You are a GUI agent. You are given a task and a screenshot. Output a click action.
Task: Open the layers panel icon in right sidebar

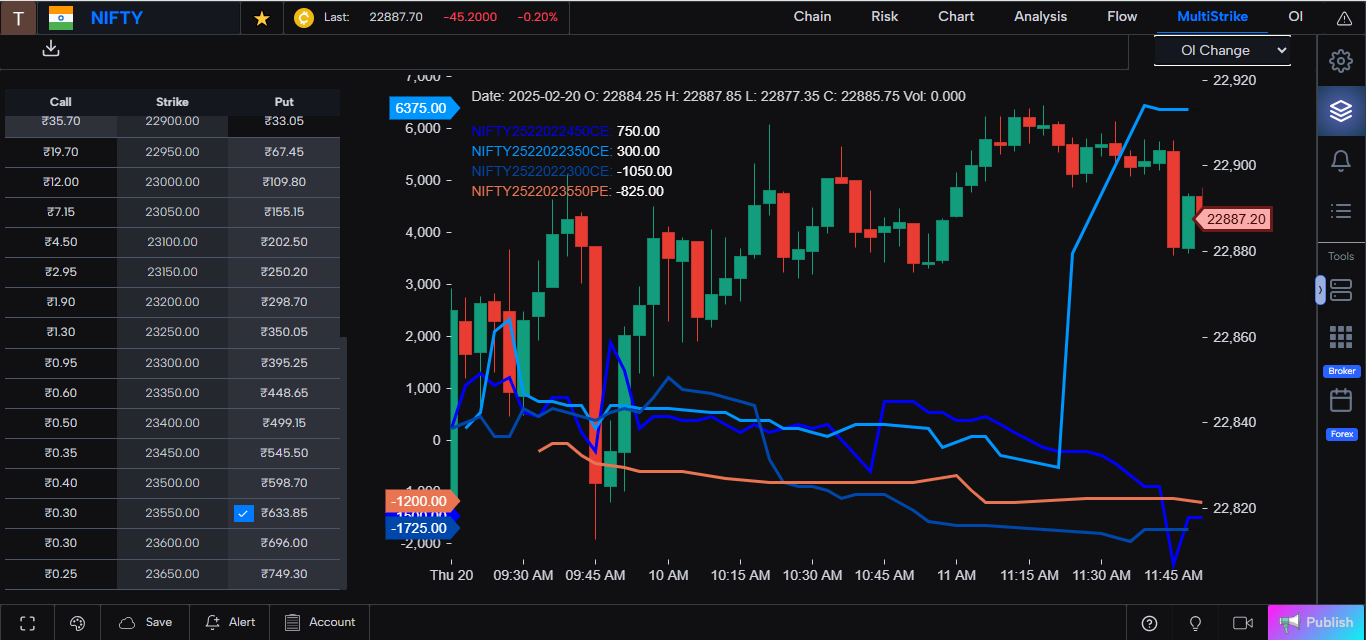[1341, 111]
